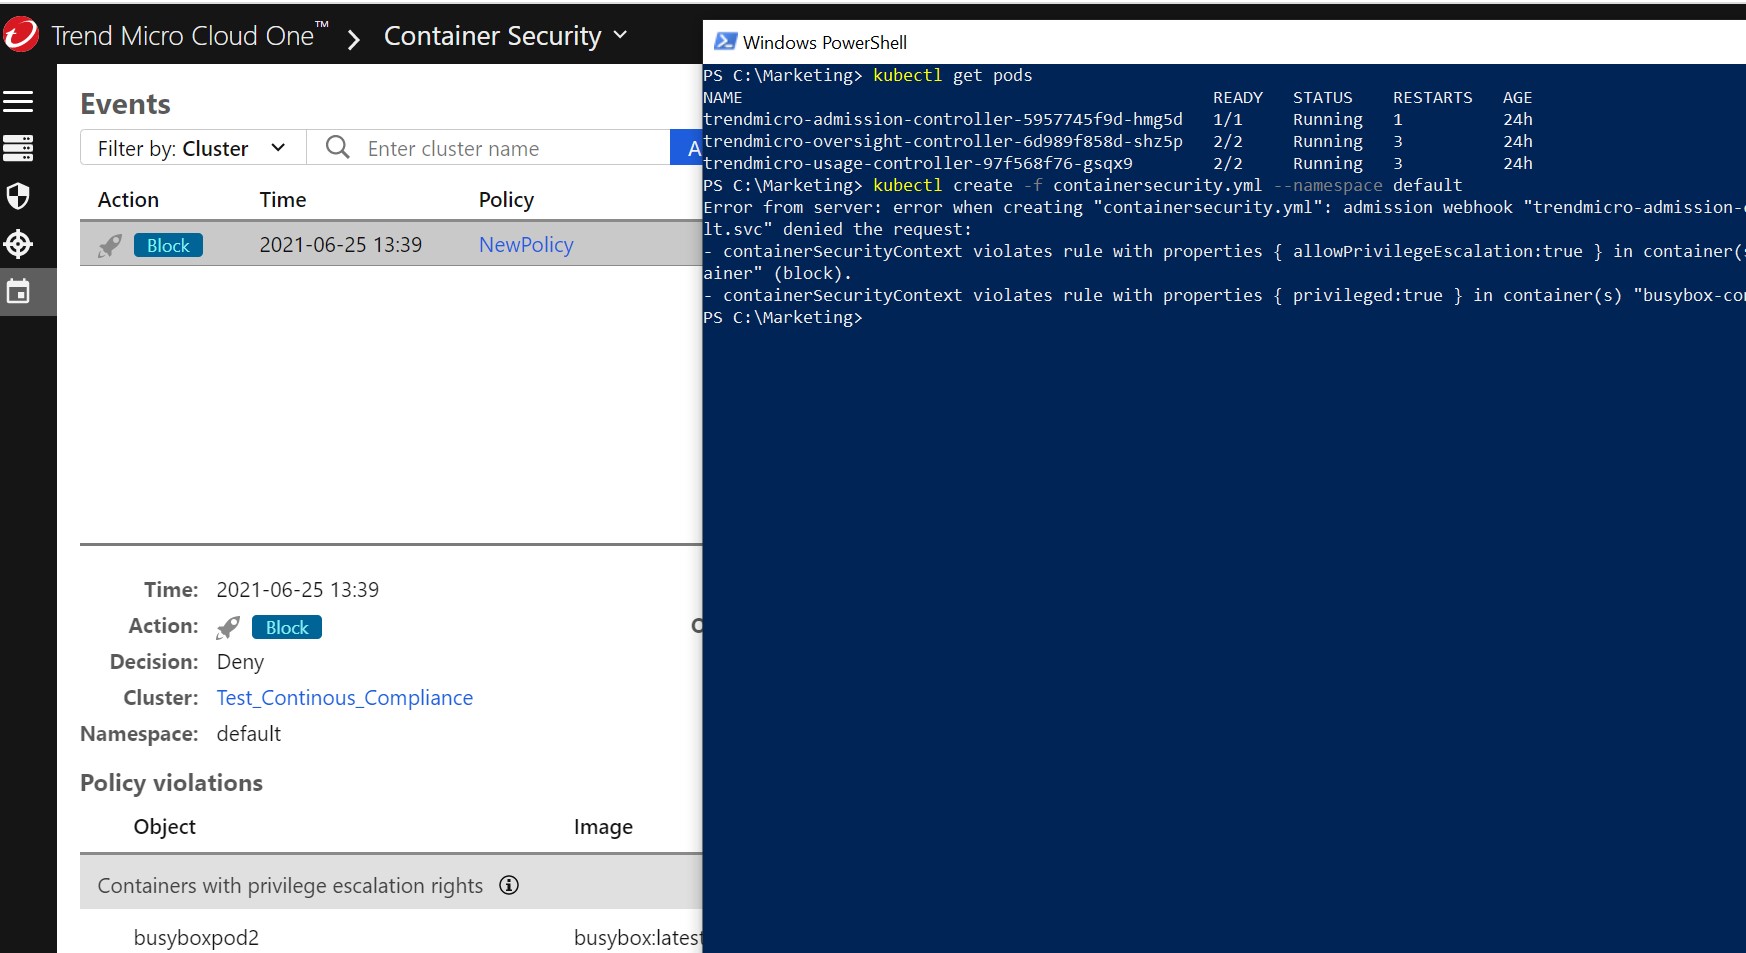Open the calendar events sidebar icon
The height and width of the screenshot is (953, 1746).
click(18, 292)
